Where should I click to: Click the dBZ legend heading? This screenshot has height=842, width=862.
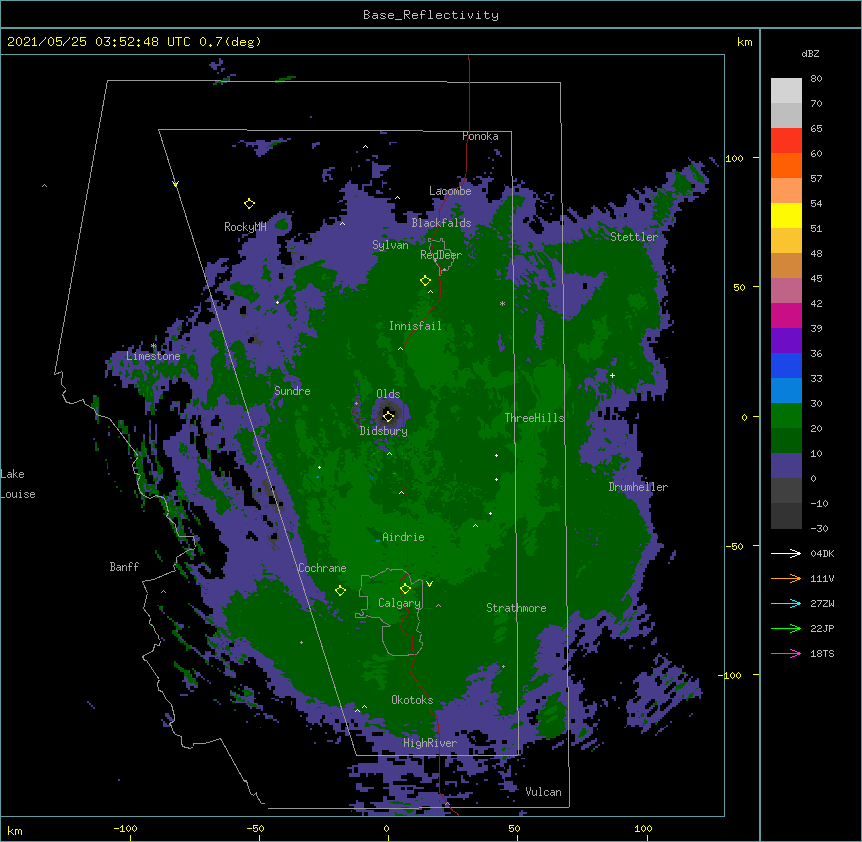(x=810, y=53)
